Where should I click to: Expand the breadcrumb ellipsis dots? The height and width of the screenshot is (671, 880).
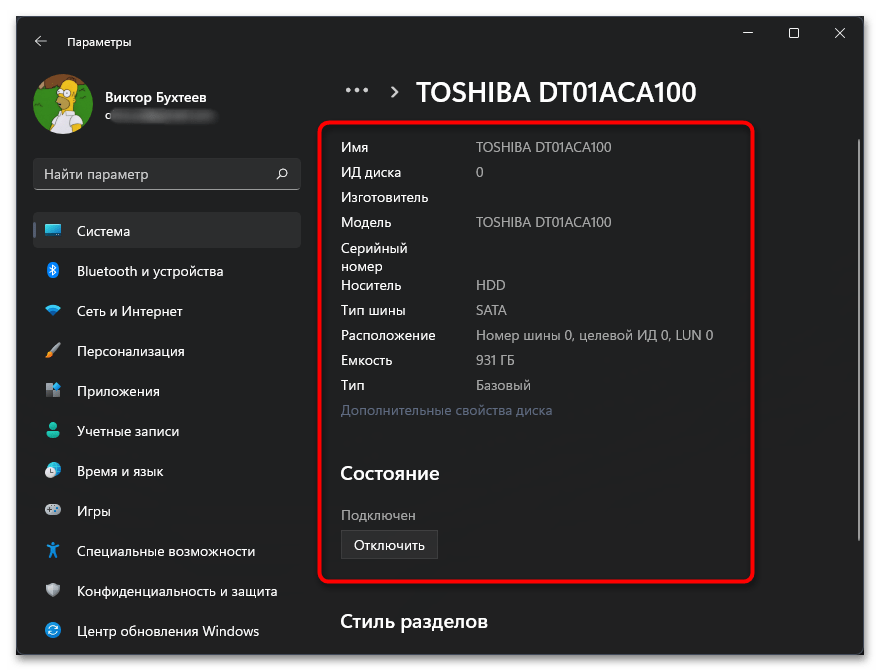(357, 90)
